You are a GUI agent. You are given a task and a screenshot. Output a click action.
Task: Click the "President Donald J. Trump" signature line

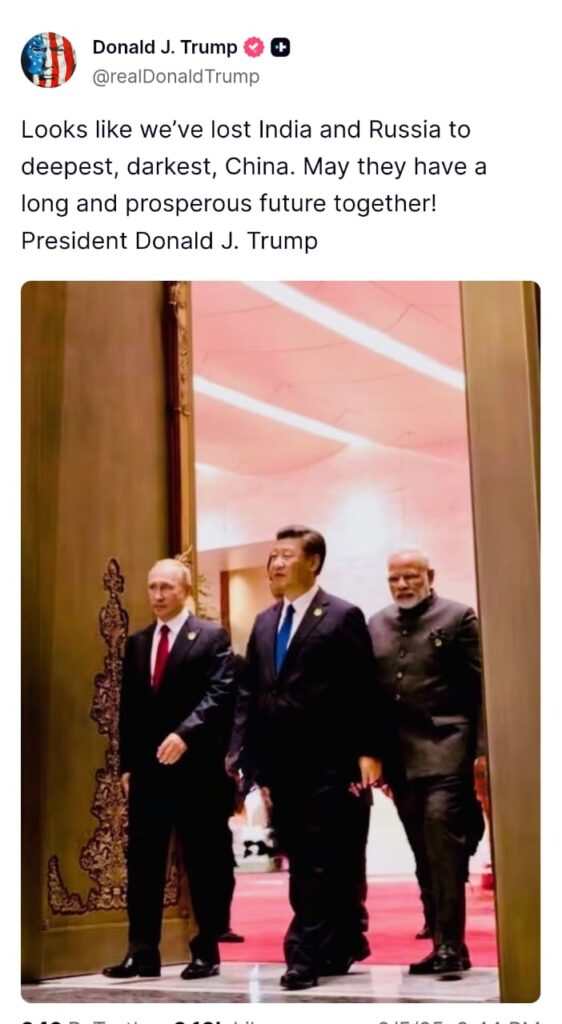pyautogui.click(x=169, y=241)
